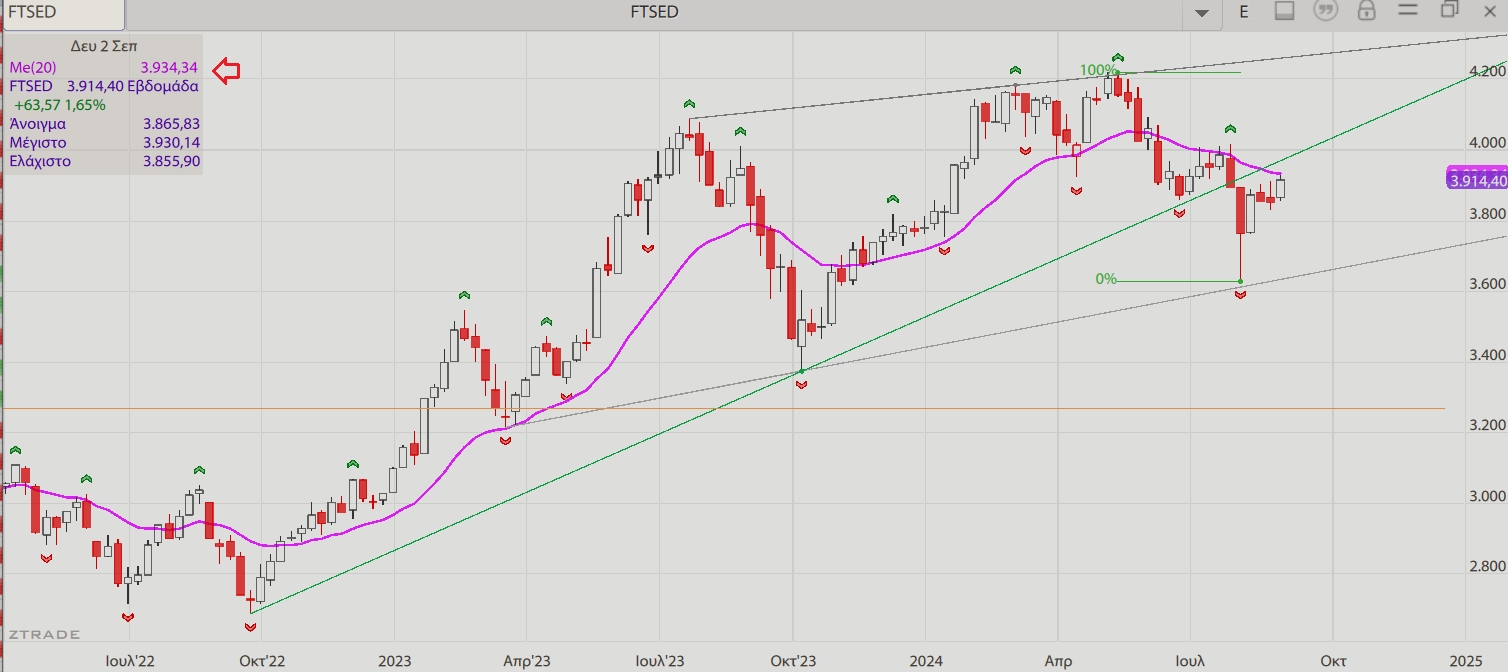The height and width of the screenshot is (672, 1508).
Task: Click the Me(20) value 3.934,34
Action: click(x=169, y=67)
